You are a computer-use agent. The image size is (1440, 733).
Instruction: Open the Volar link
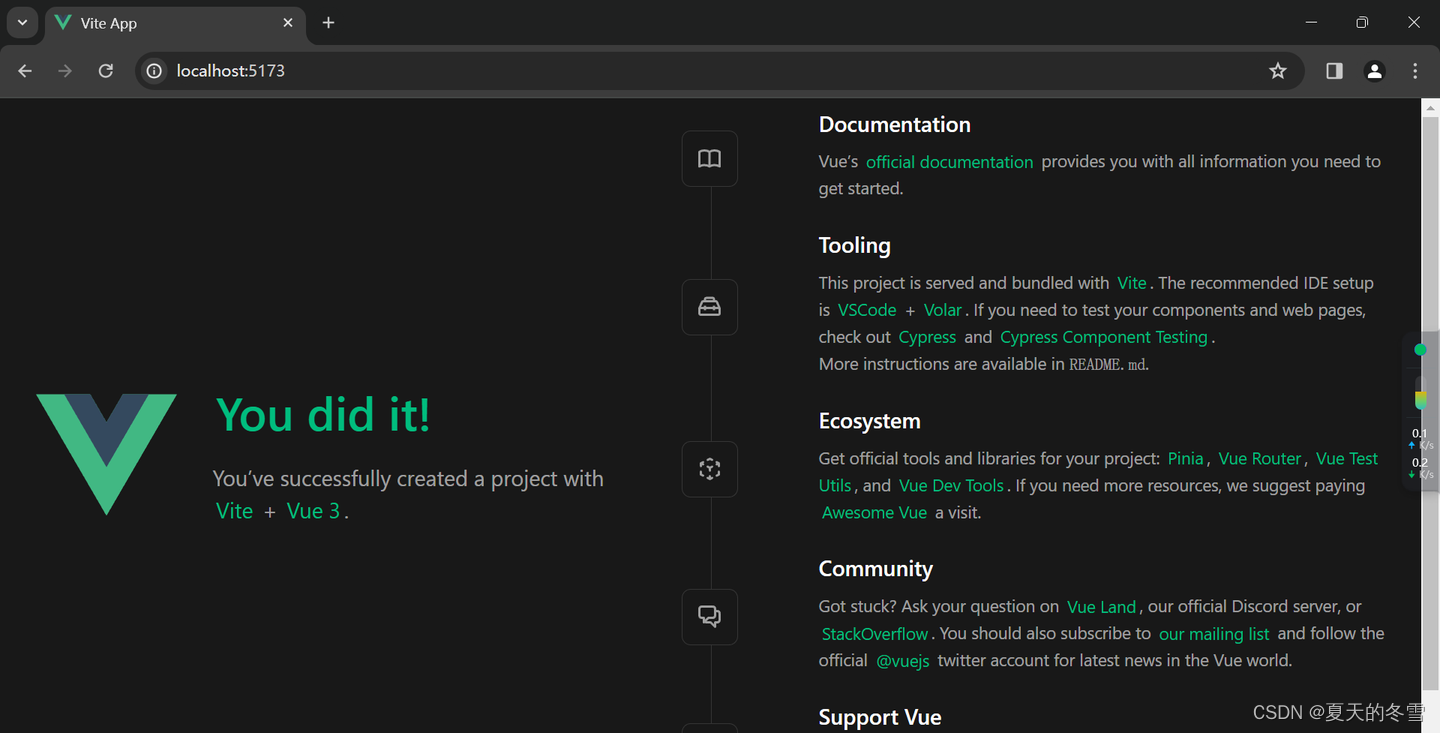tap(943, 310)
